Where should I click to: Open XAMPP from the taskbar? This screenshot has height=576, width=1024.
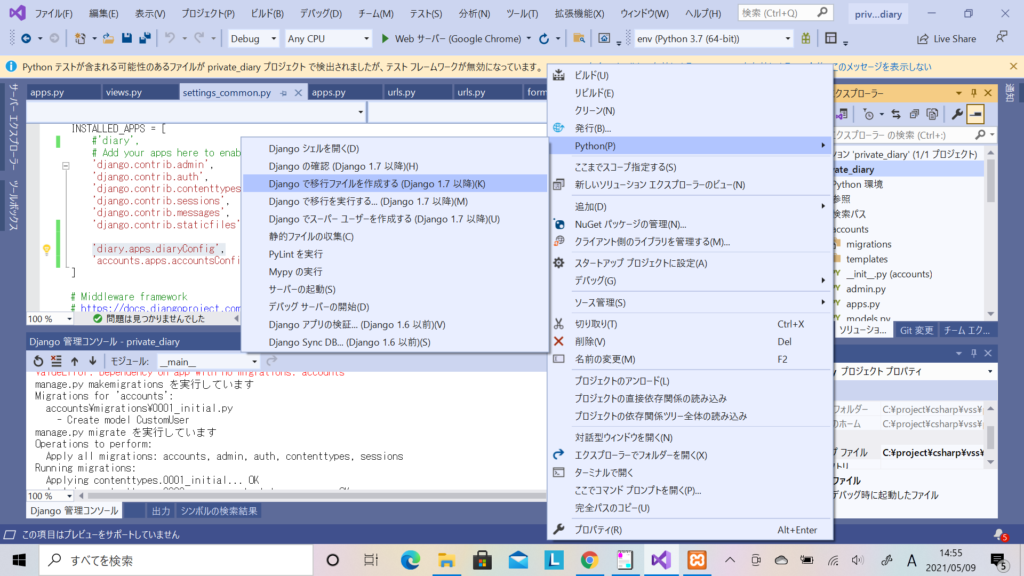click(697, 560)
